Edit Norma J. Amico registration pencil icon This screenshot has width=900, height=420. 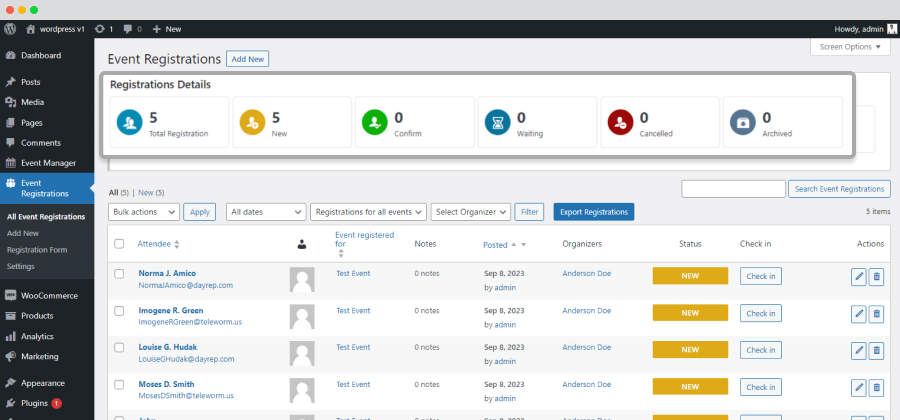coord(859,277)
